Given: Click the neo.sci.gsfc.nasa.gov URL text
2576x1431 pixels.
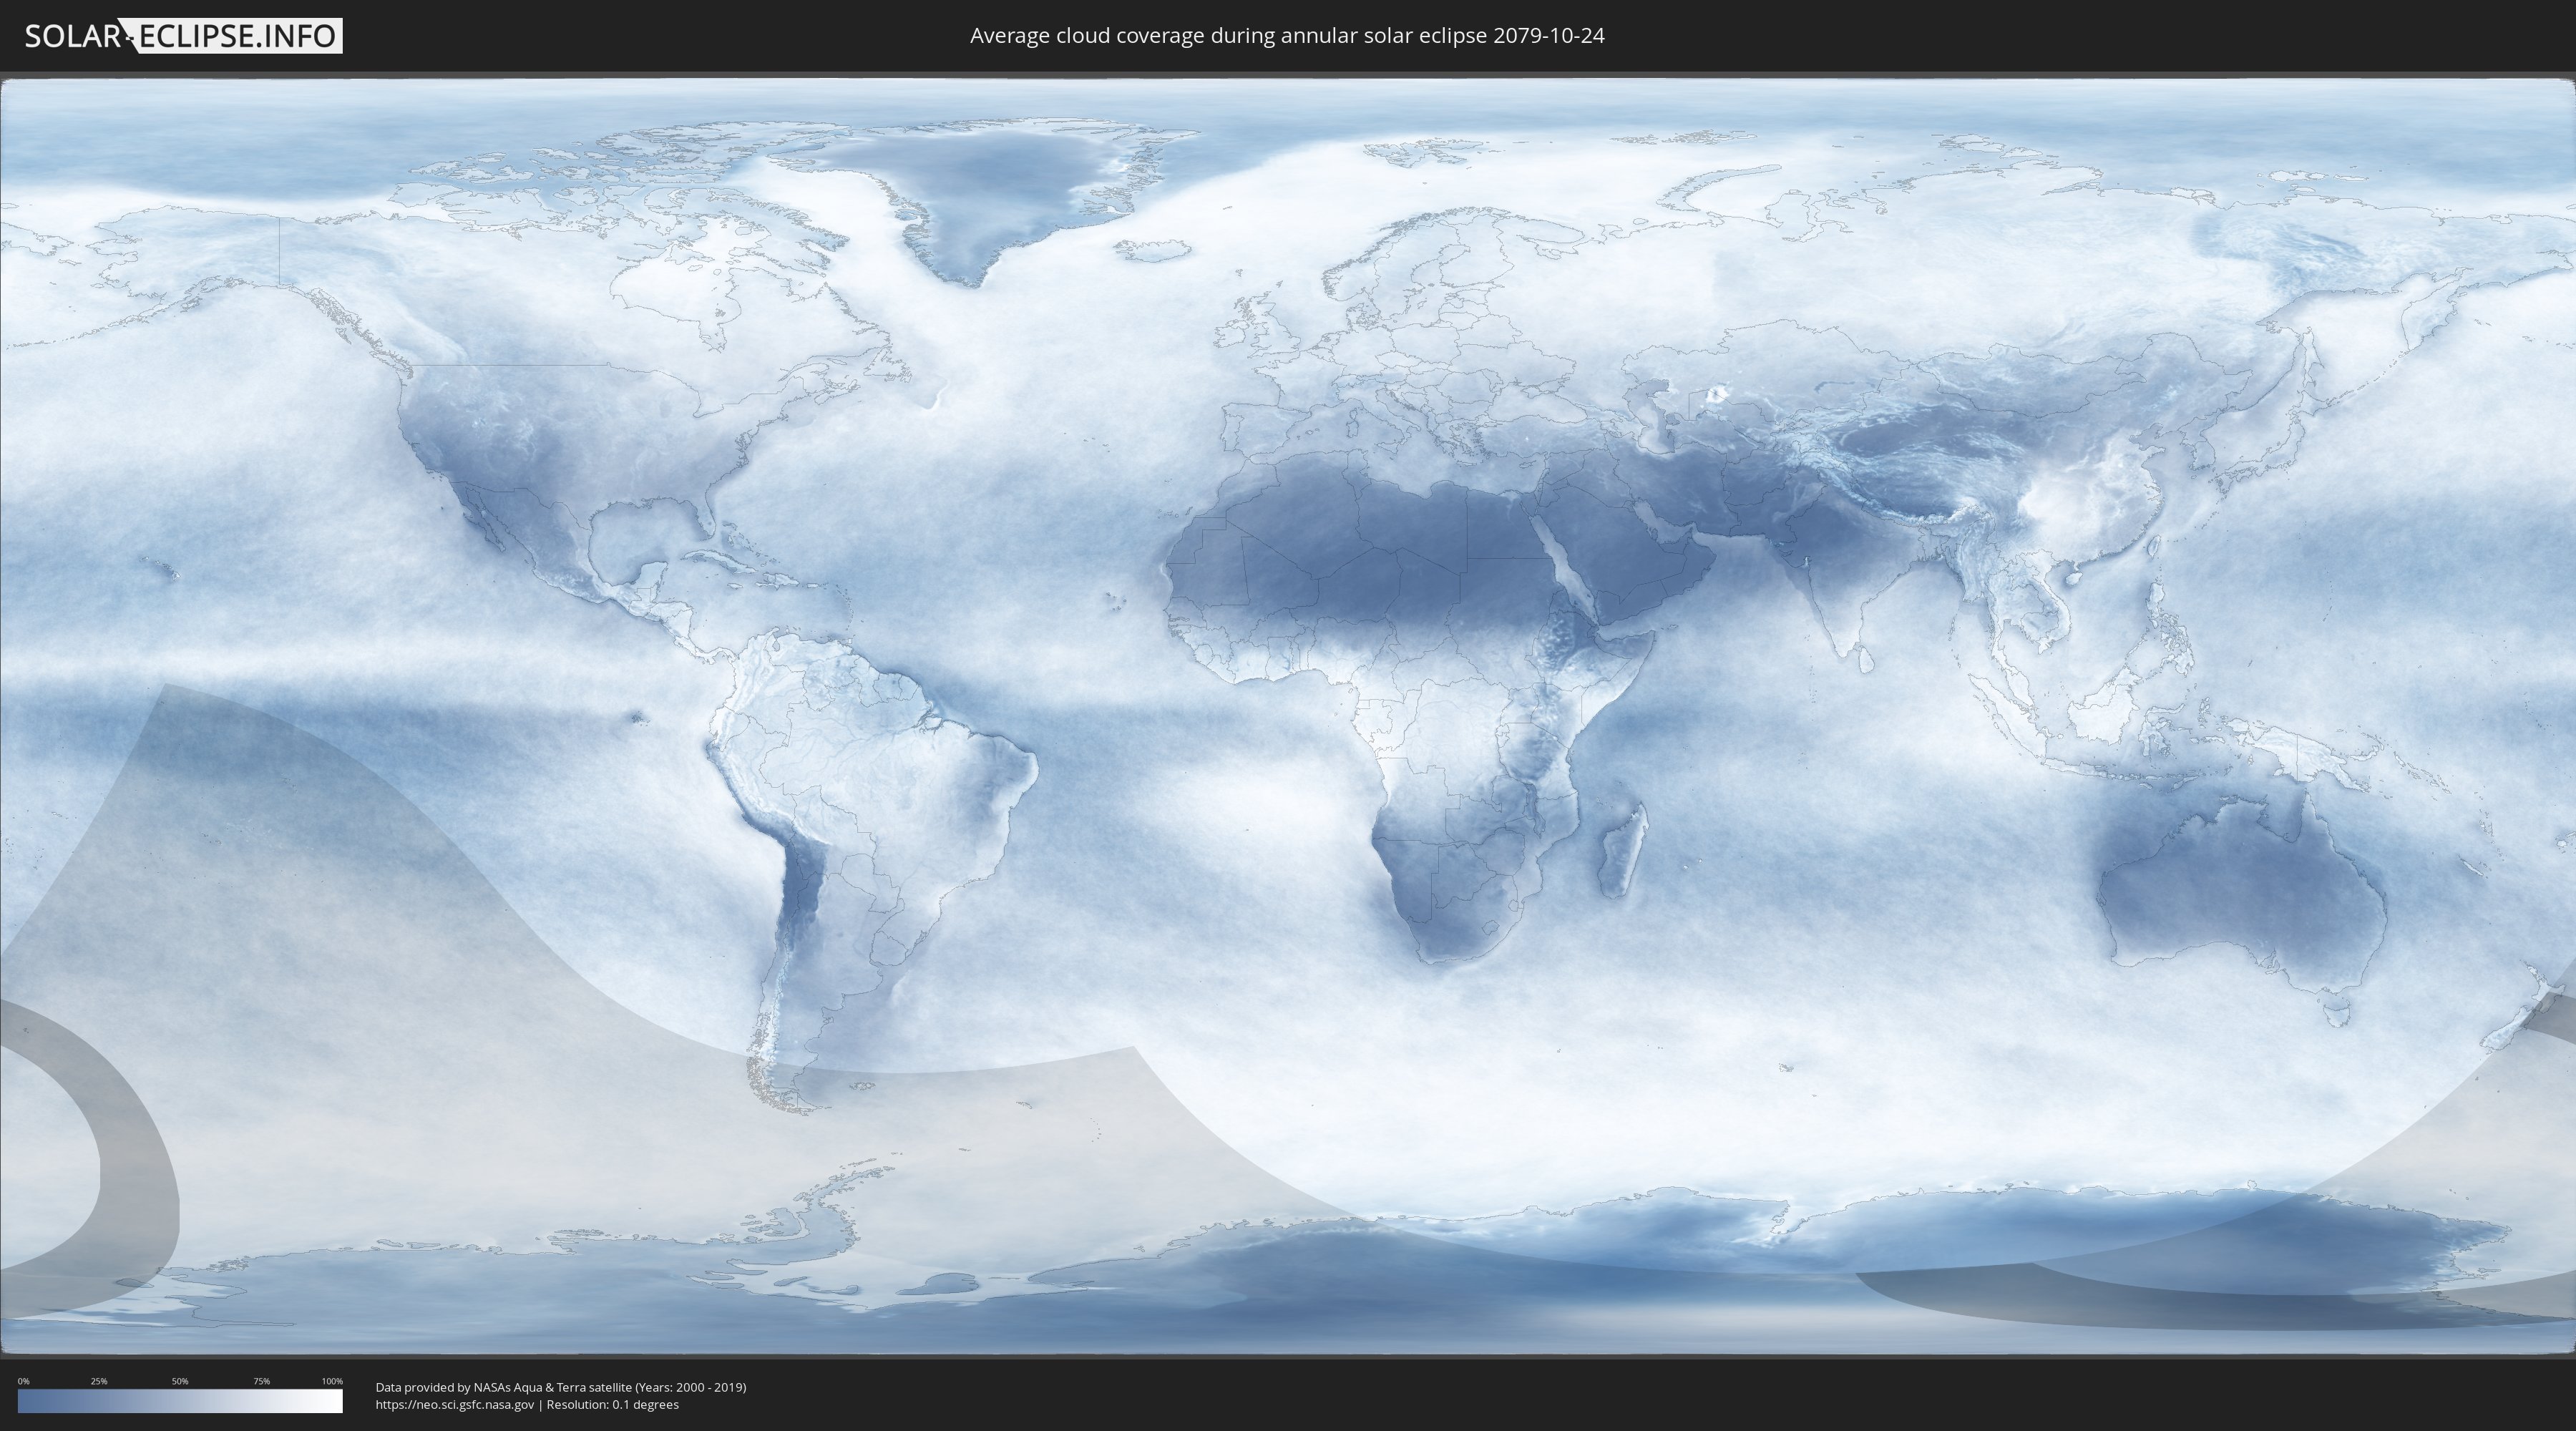Looking at the screenshot, I should [x=455, y=1405].
